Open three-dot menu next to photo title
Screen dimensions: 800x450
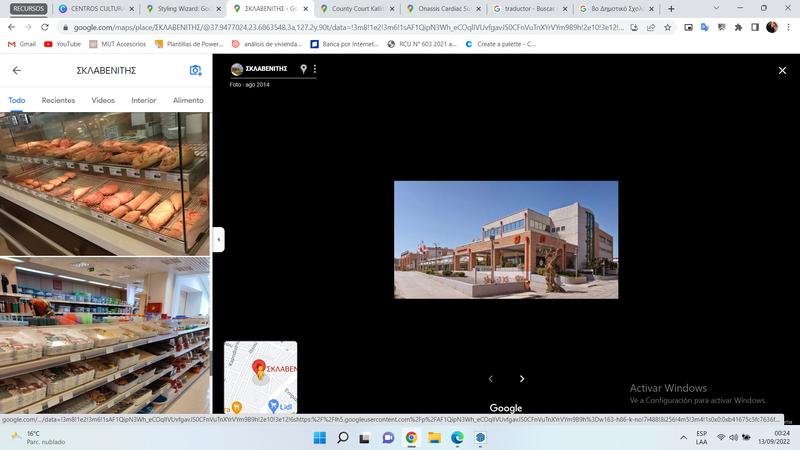[x=315, y=69]
